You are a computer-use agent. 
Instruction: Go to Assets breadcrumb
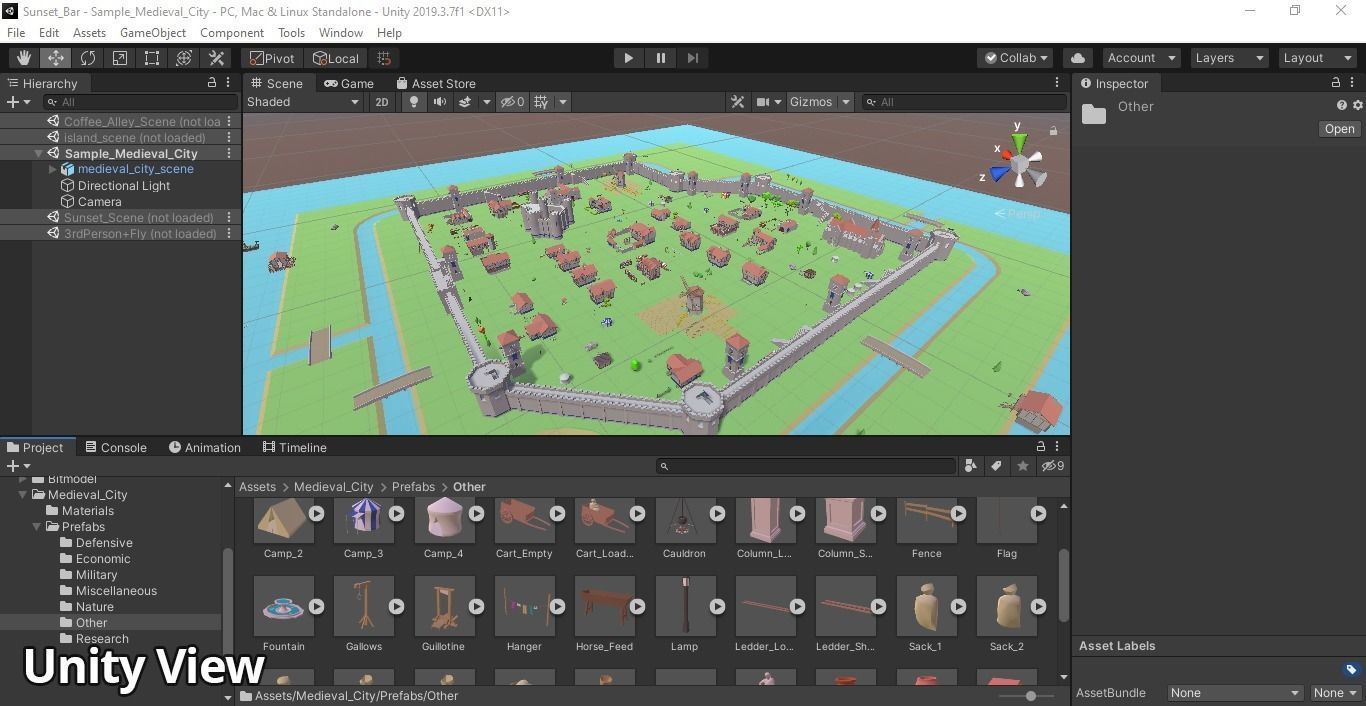coord(257,487)
